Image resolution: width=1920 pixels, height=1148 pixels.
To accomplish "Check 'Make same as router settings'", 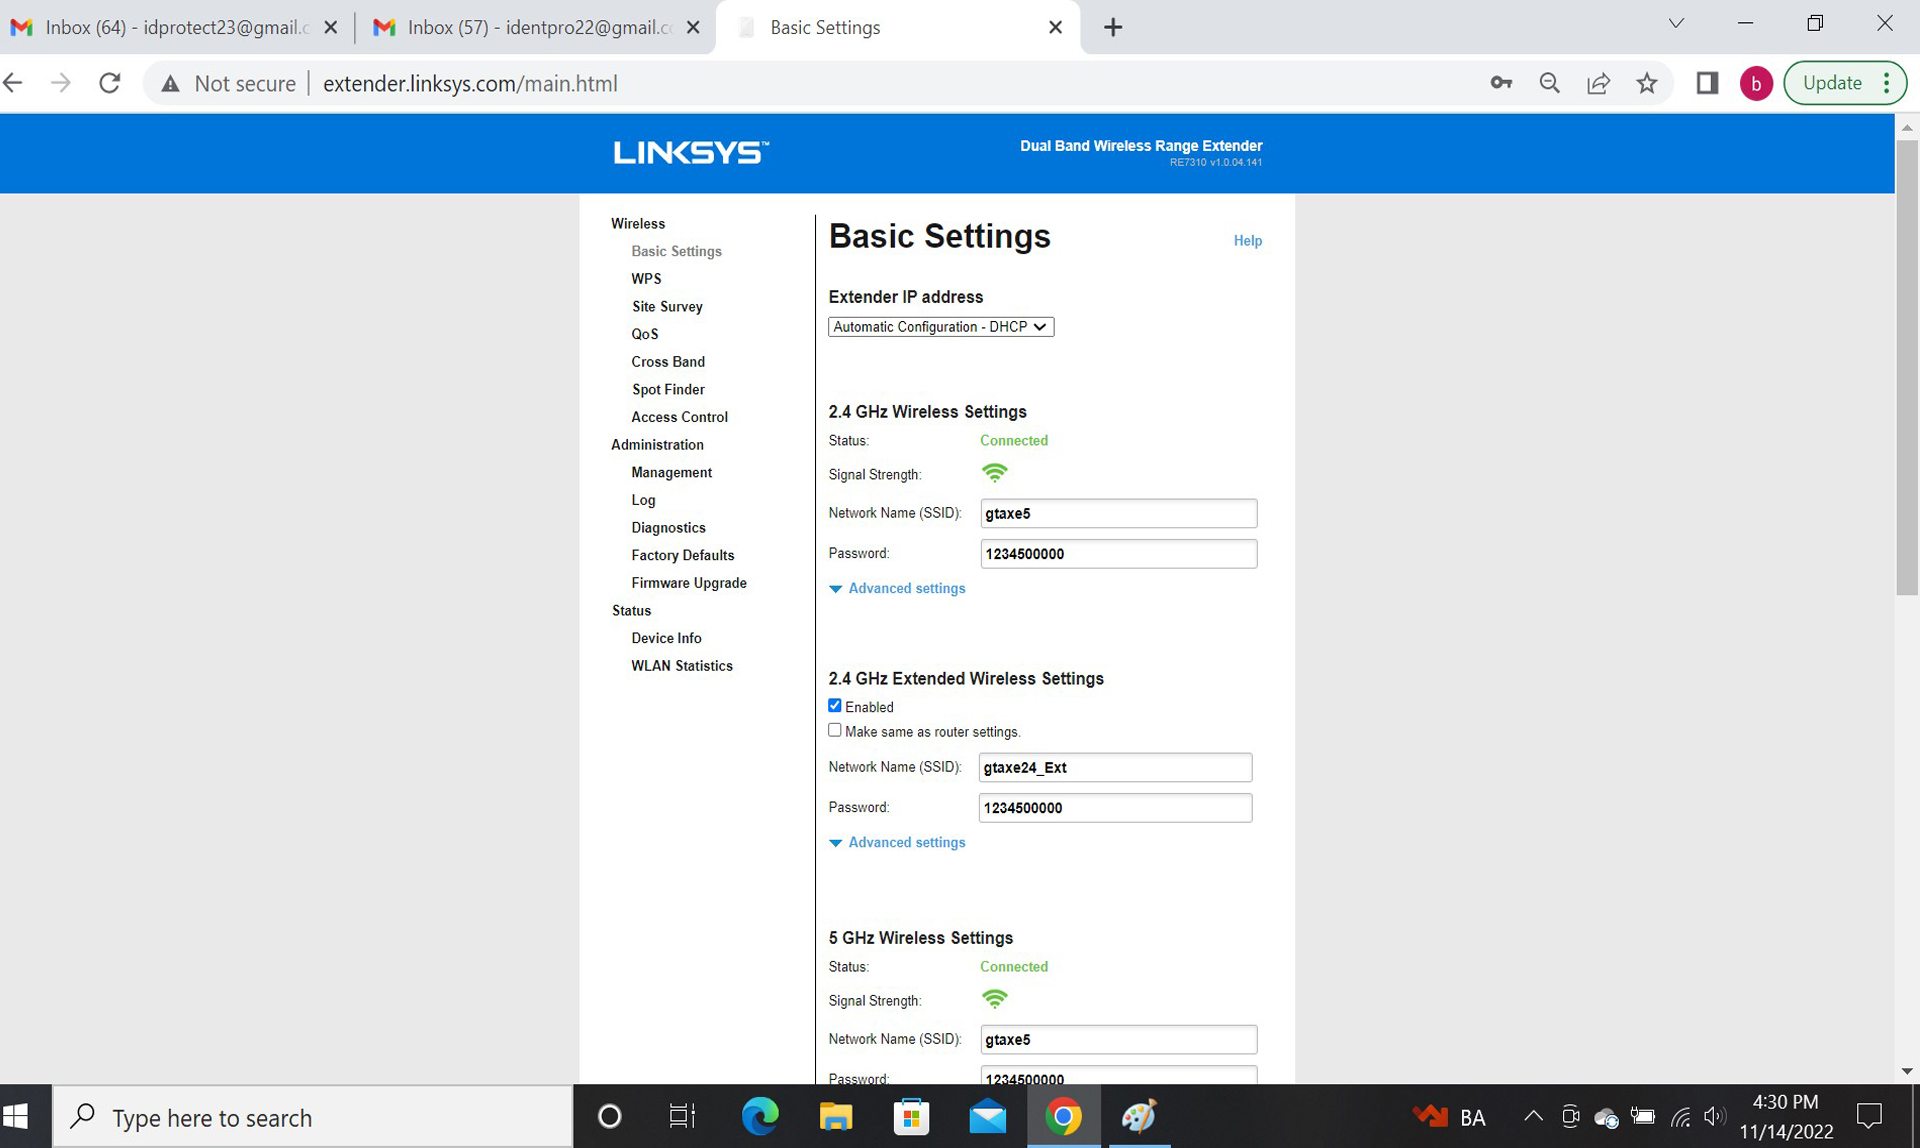I will pyautogui.click(x=835, y=731).
